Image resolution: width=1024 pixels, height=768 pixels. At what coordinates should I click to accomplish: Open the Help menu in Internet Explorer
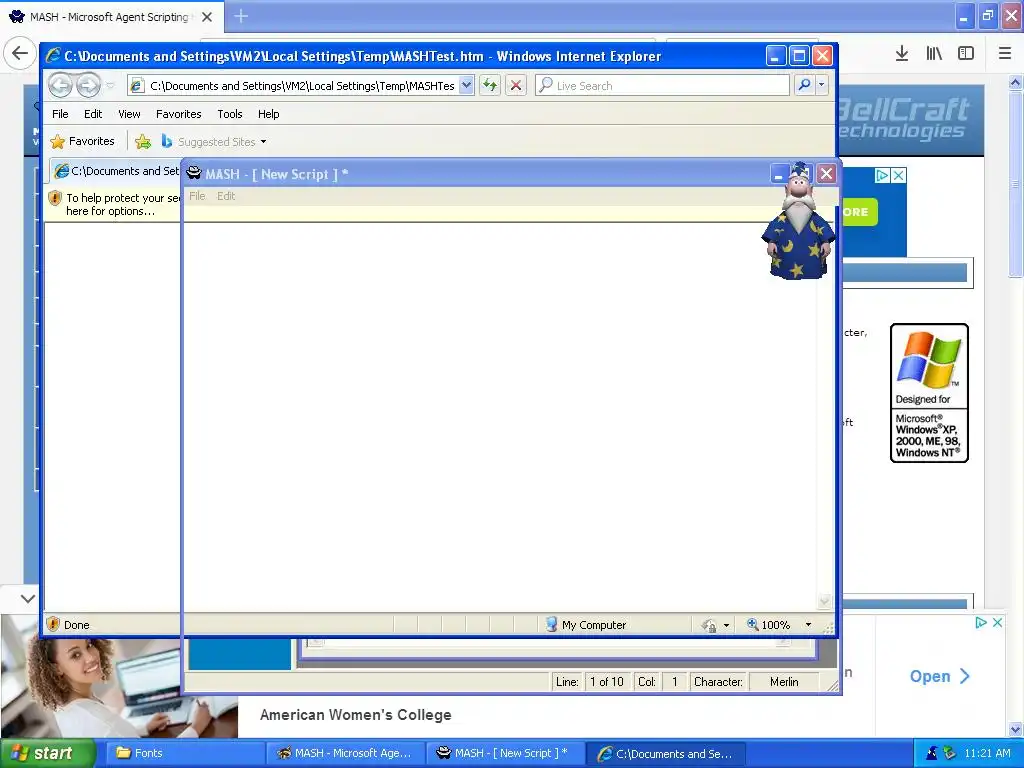tap(268, 114)
